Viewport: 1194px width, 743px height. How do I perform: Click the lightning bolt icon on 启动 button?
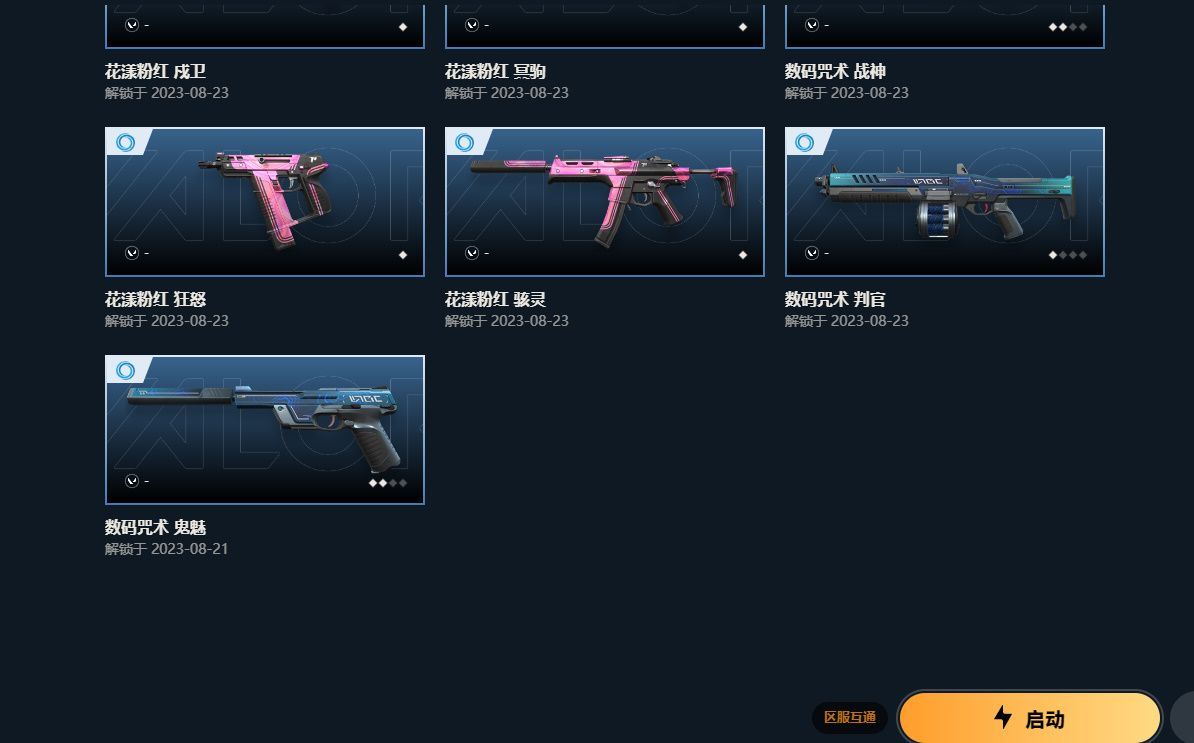click(1003, 717)
